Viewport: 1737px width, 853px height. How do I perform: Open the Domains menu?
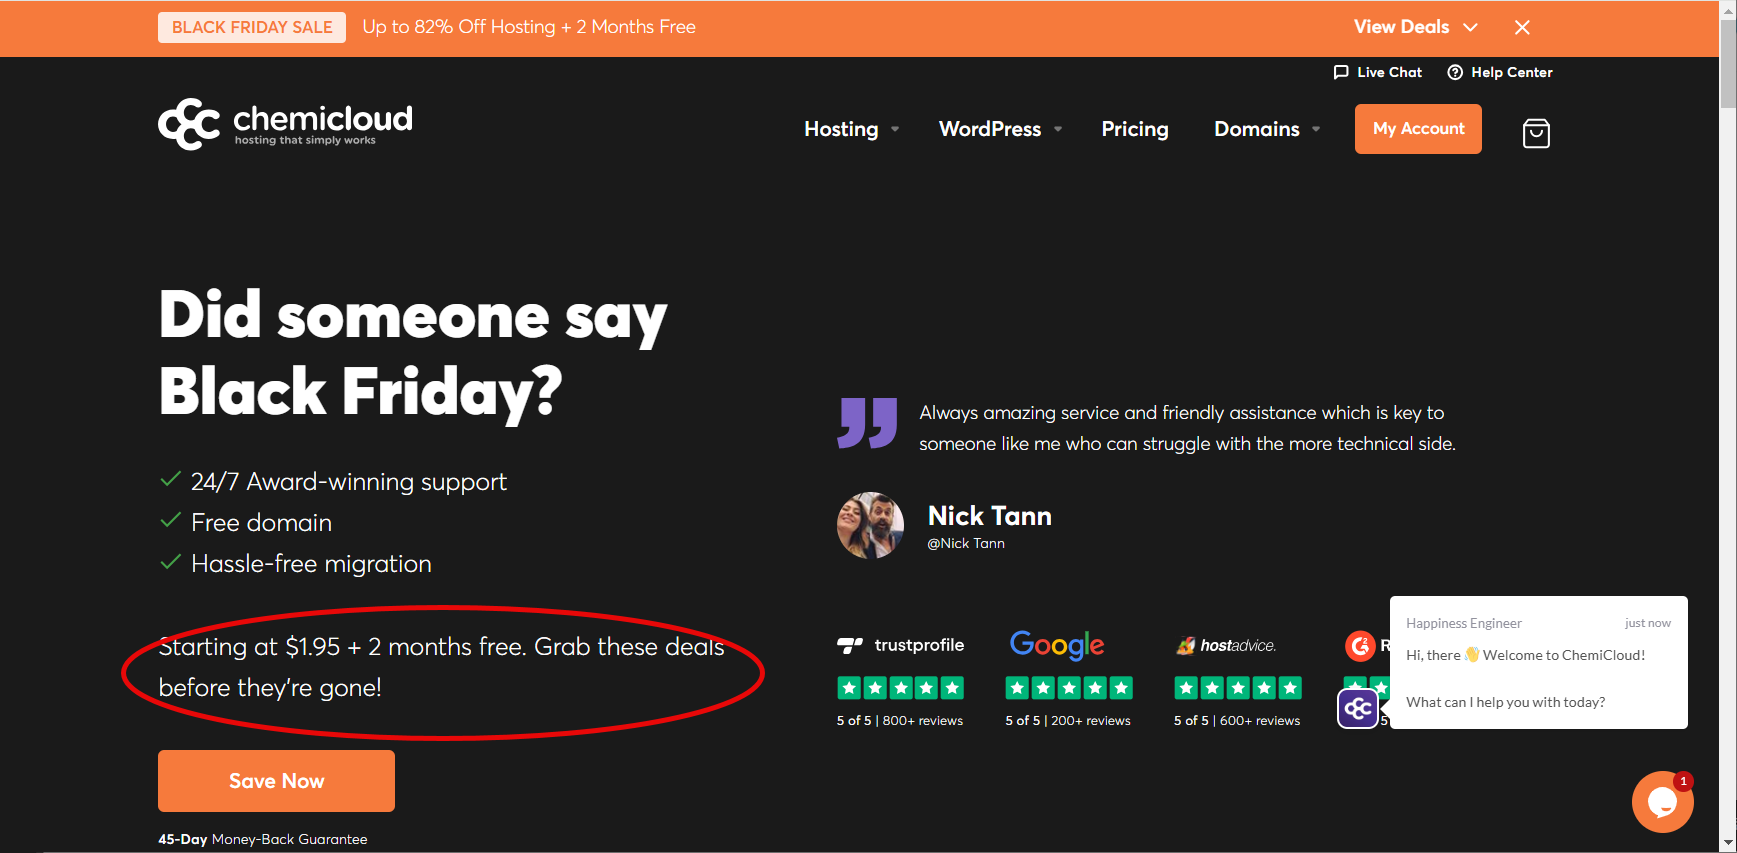click(1267, 129)
